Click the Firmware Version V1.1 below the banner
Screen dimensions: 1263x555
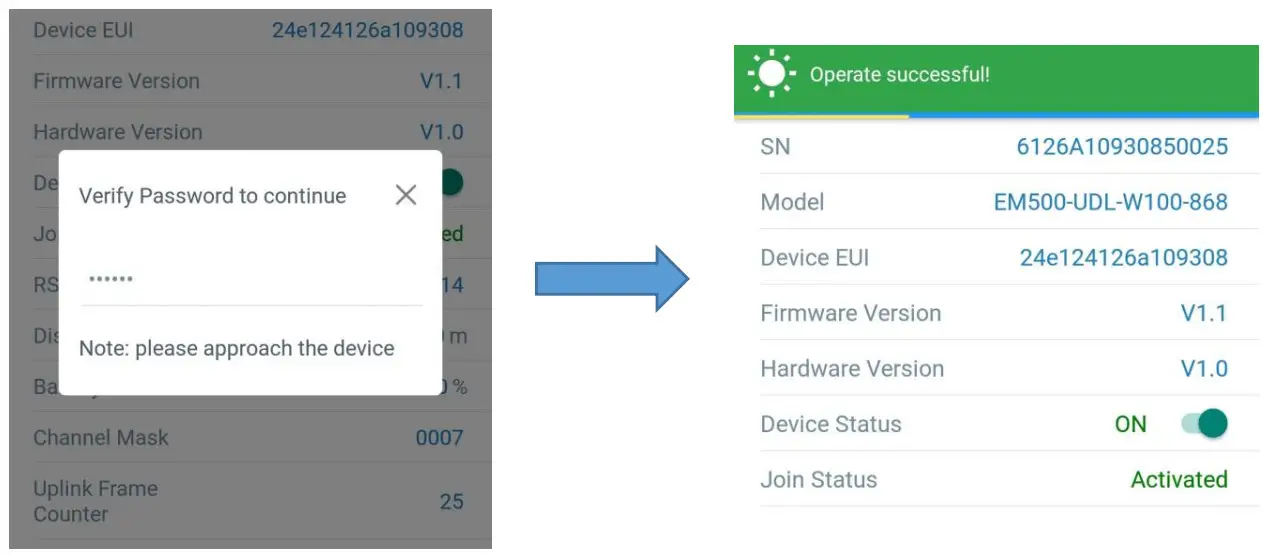(x=1203, y=313)
